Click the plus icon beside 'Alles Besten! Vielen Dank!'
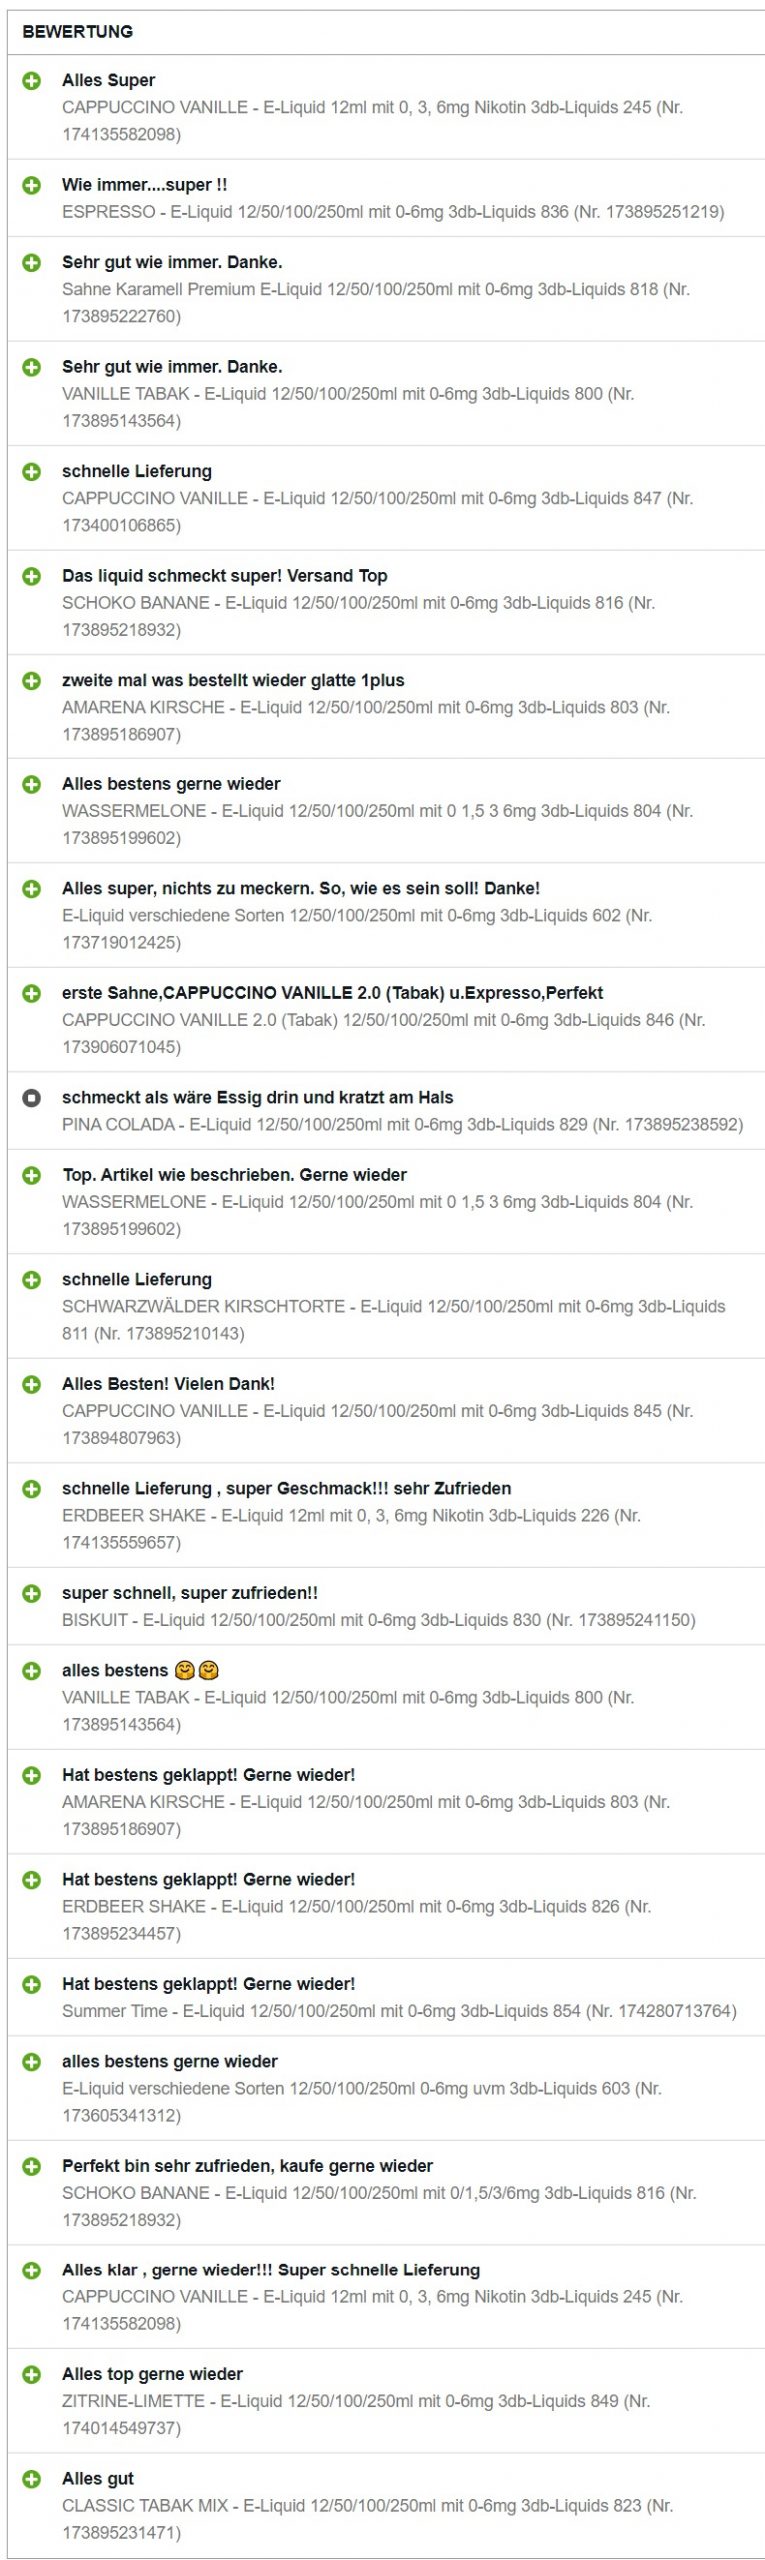Viewport: 765px width, 2560px height. tap(32, 1384)
